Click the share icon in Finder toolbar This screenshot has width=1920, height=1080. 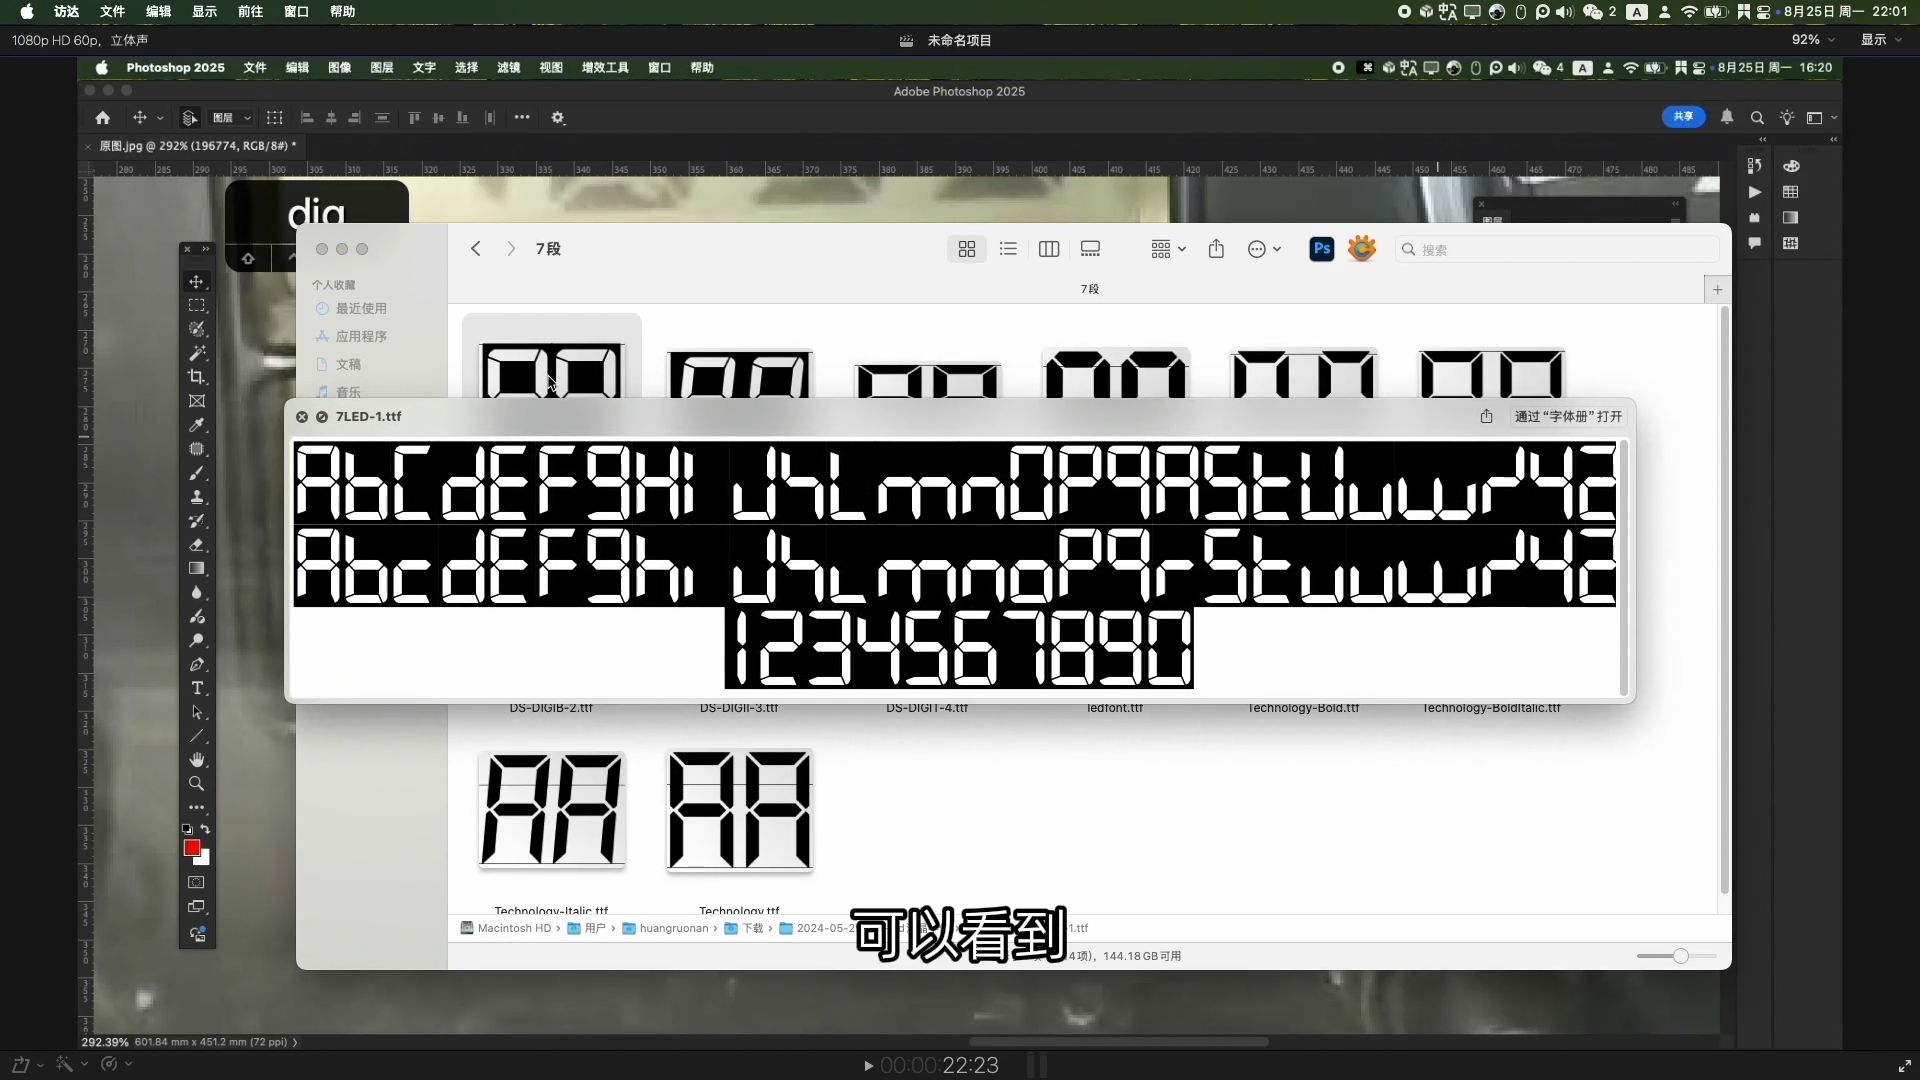[1216, 249]
